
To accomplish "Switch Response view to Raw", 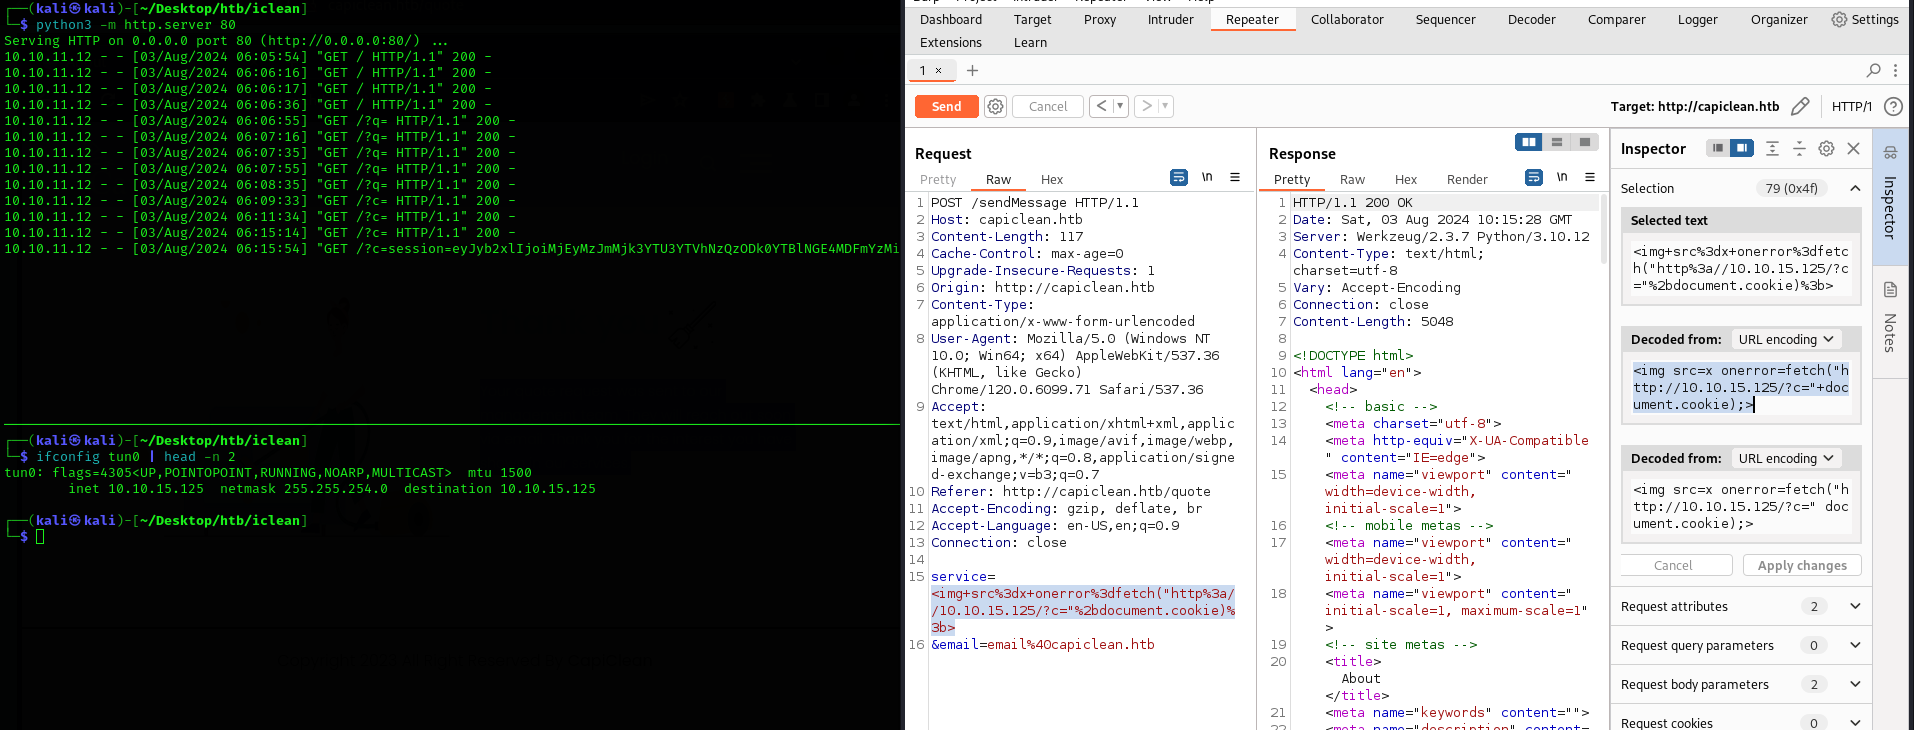I will [1352, 179].
